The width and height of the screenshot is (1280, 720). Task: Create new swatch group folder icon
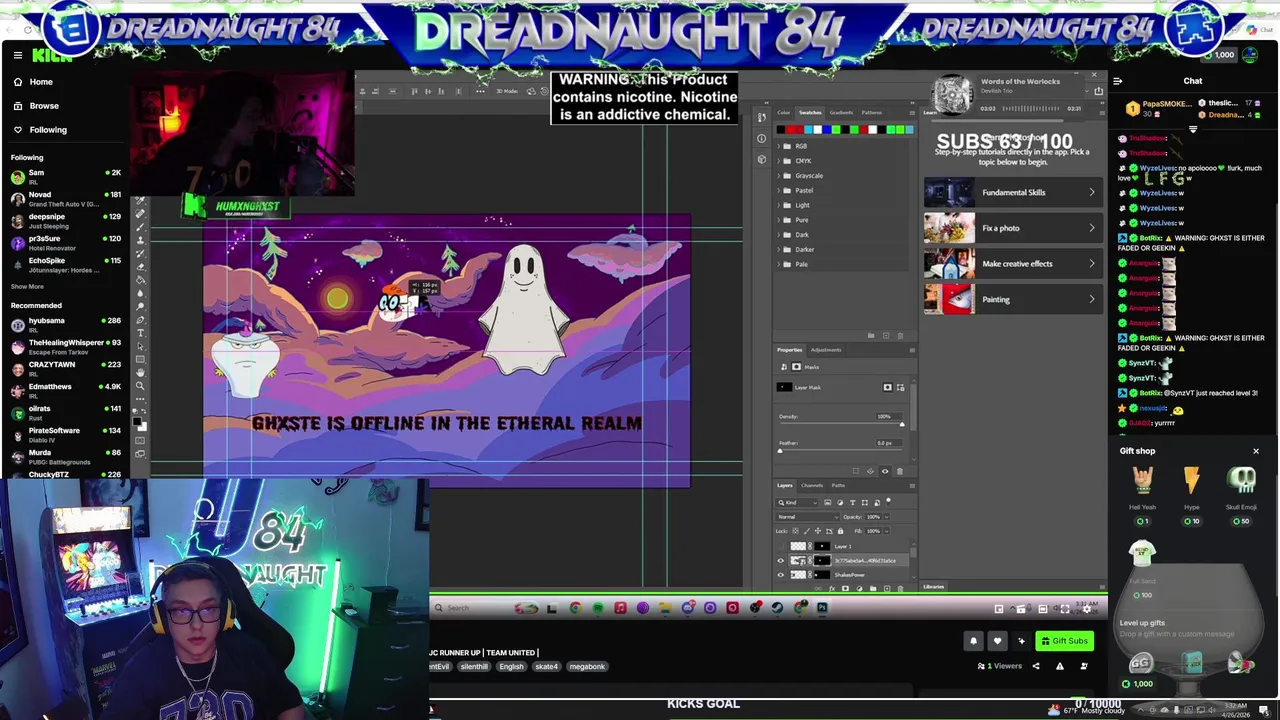coord(871,335)
